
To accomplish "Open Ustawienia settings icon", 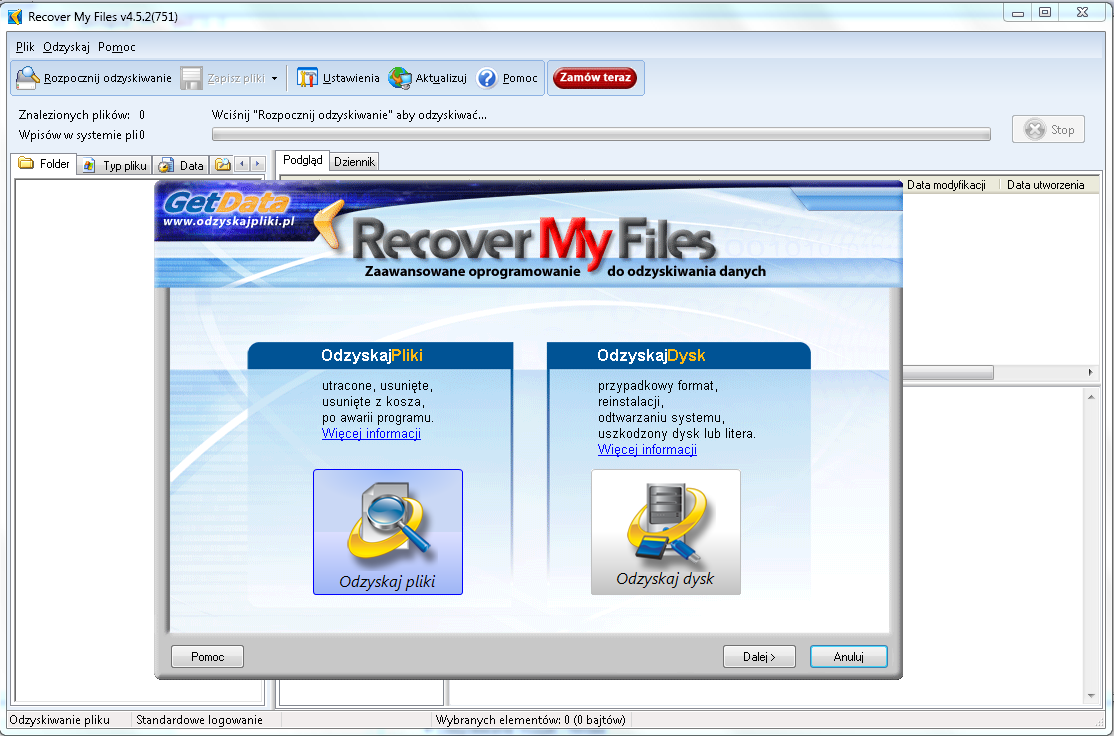I will [307, 78].
